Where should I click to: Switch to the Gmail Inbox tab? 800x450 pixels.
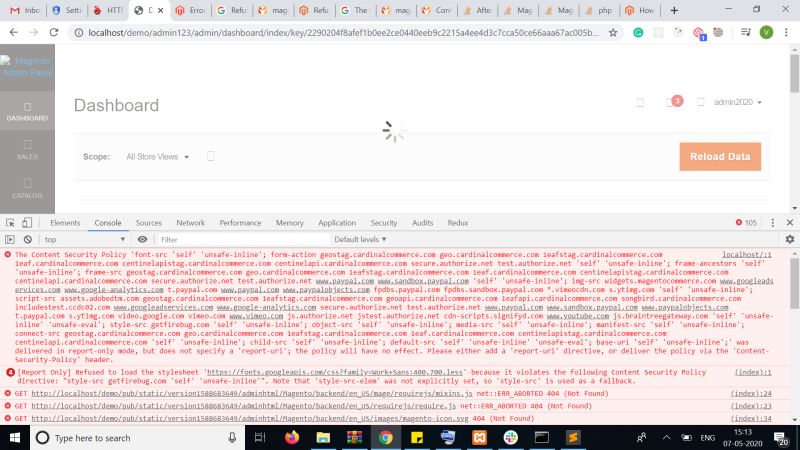[25, 10]
